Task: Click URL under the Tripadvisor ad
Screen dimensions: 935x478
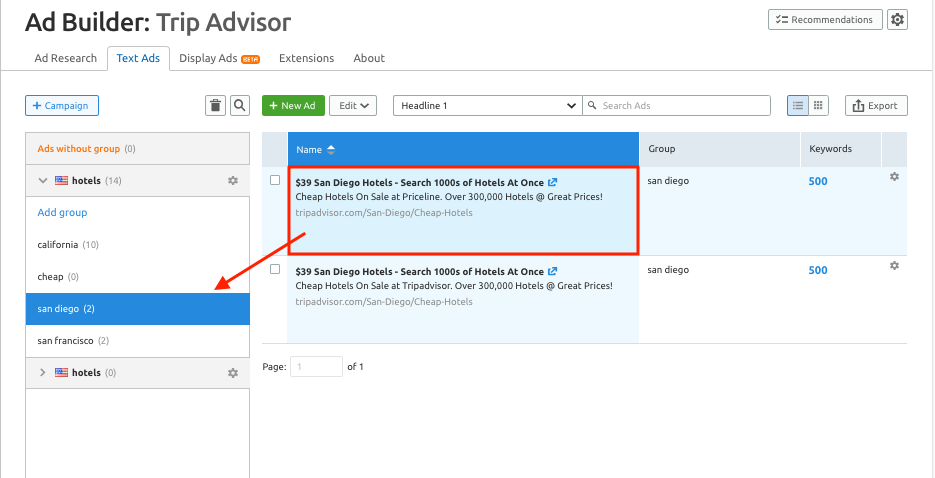Action: 384,302
